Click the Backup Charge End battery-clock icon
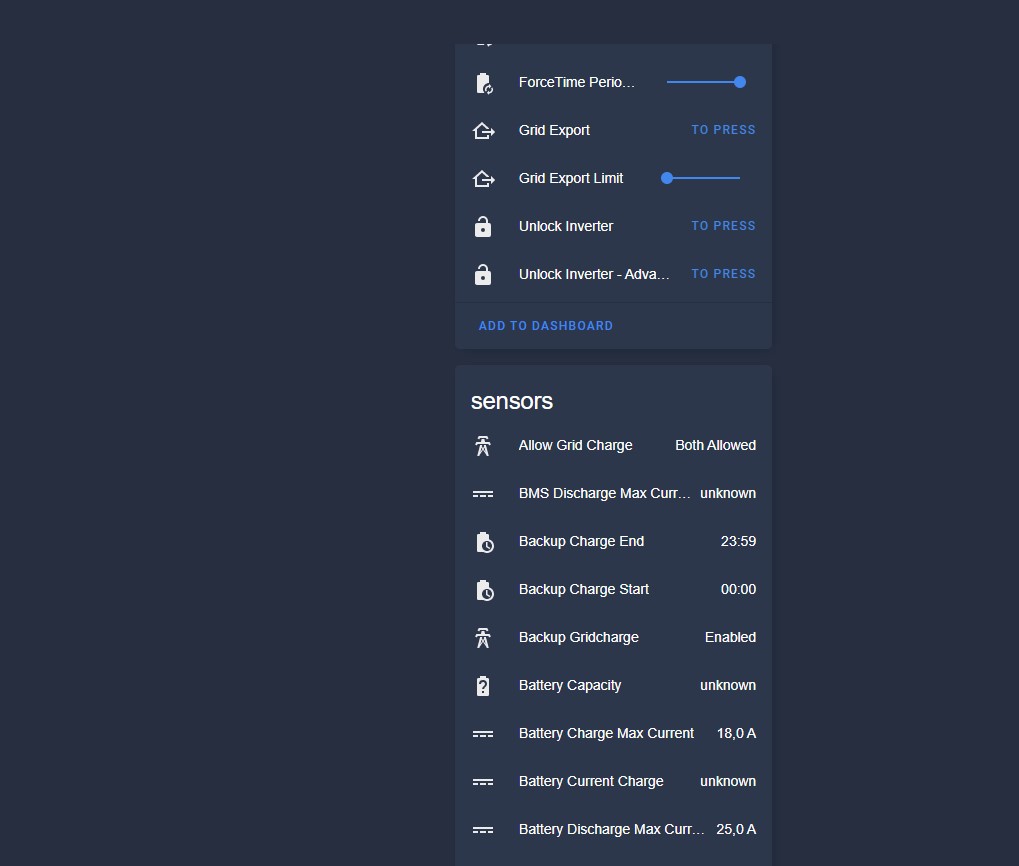The height and width of the screenshot is (866, 1019). [x=485, y=542]
